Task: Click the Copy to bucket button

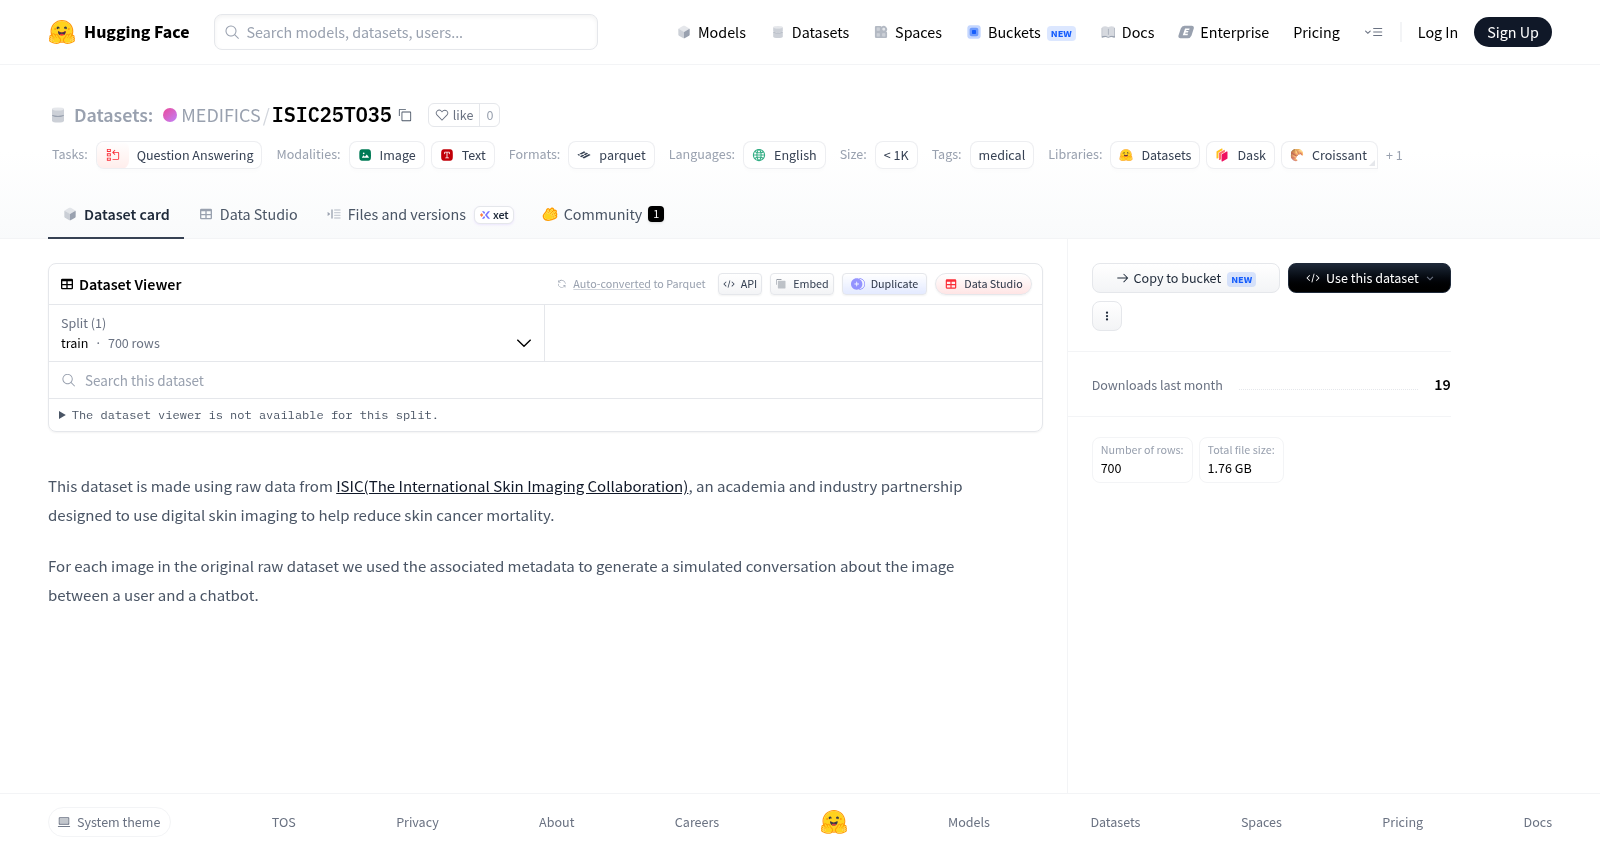Action: tap(1185, 278)
